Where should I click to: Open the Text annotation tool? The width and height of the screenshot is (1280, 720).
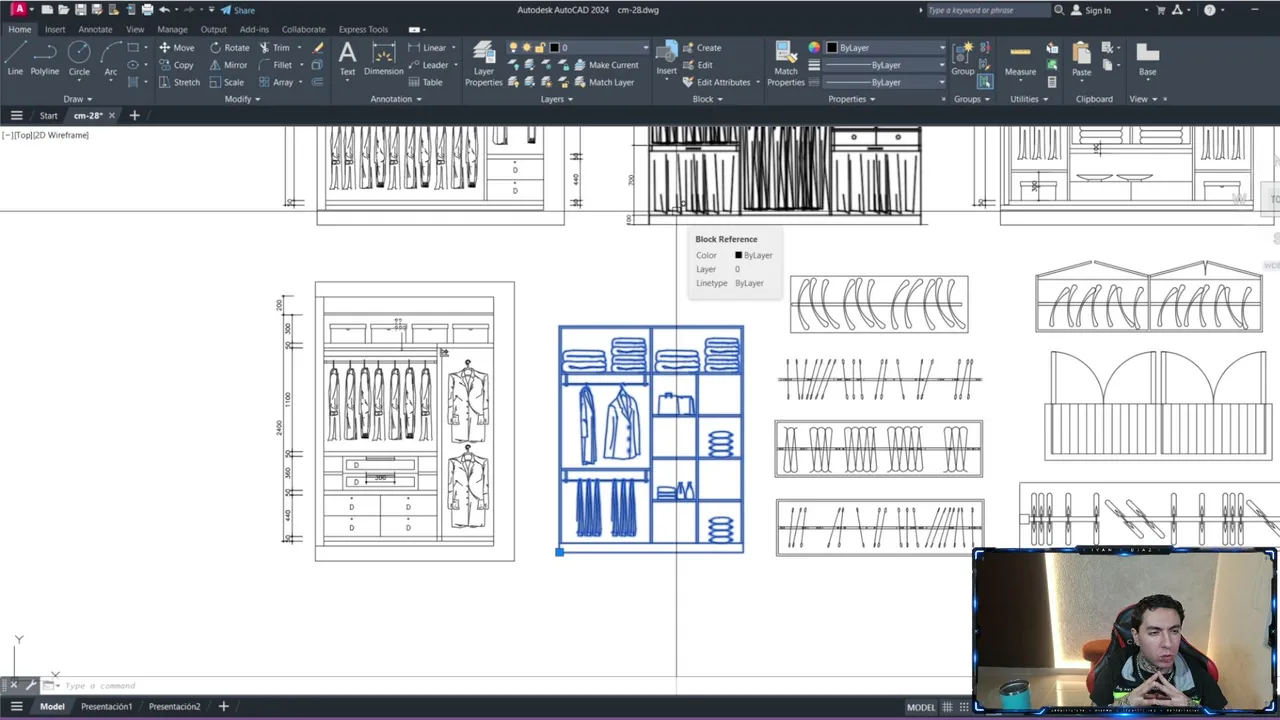coord(347,59)
